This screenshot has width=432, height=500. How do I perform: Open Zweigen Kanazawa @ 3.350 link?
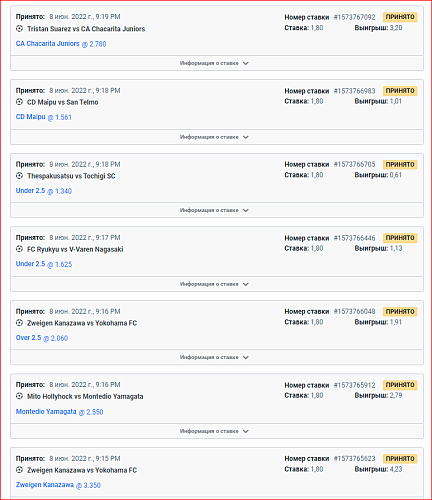(58, 485)
